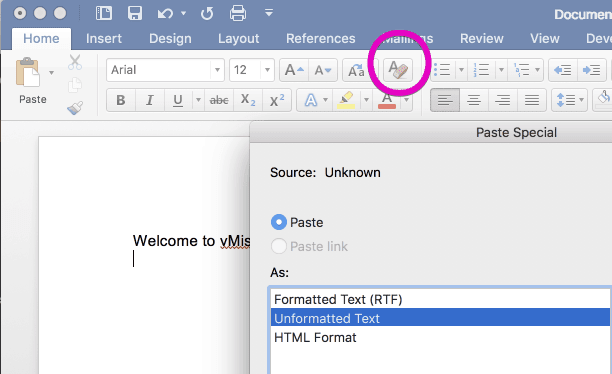
Task: Click the Redo circular arrow icon
Action: pyautogui.click(x=207, y=14)
